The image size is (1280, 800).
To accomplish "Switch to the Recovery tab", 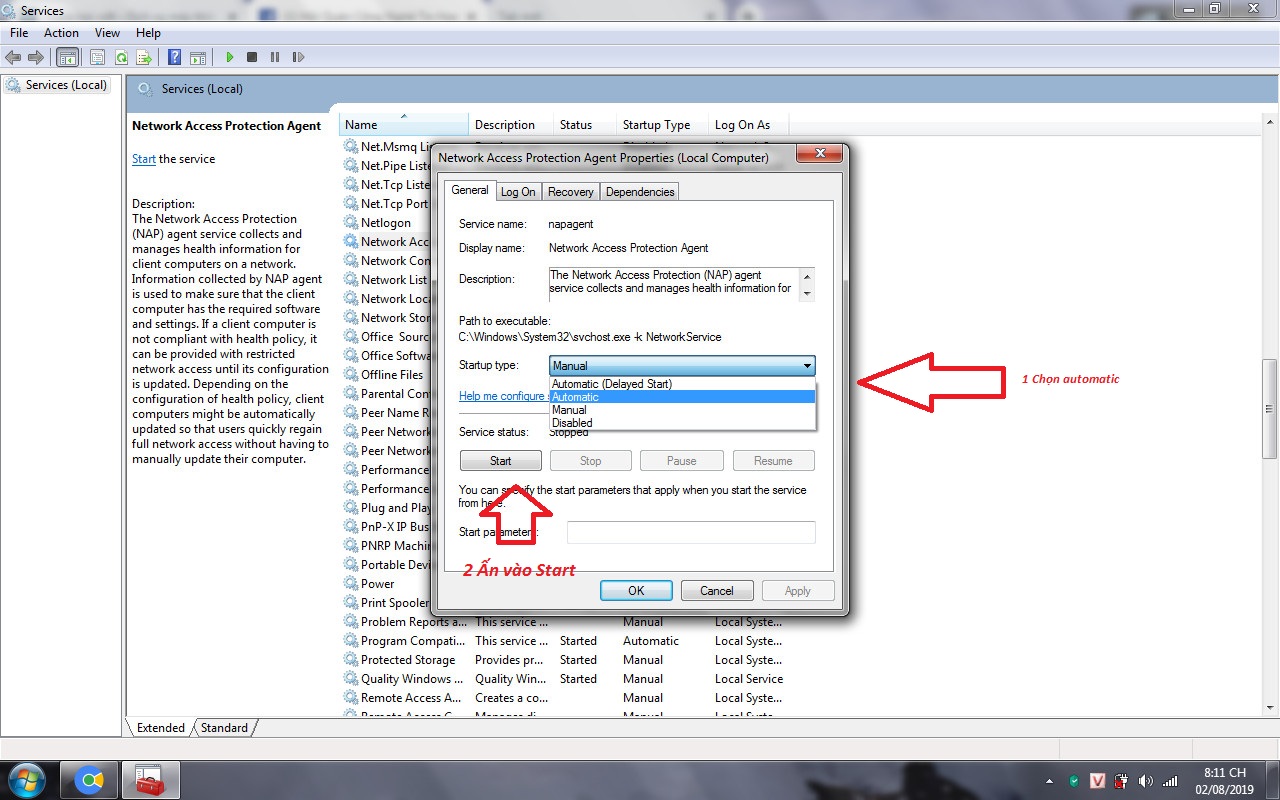I will point(571,192).
